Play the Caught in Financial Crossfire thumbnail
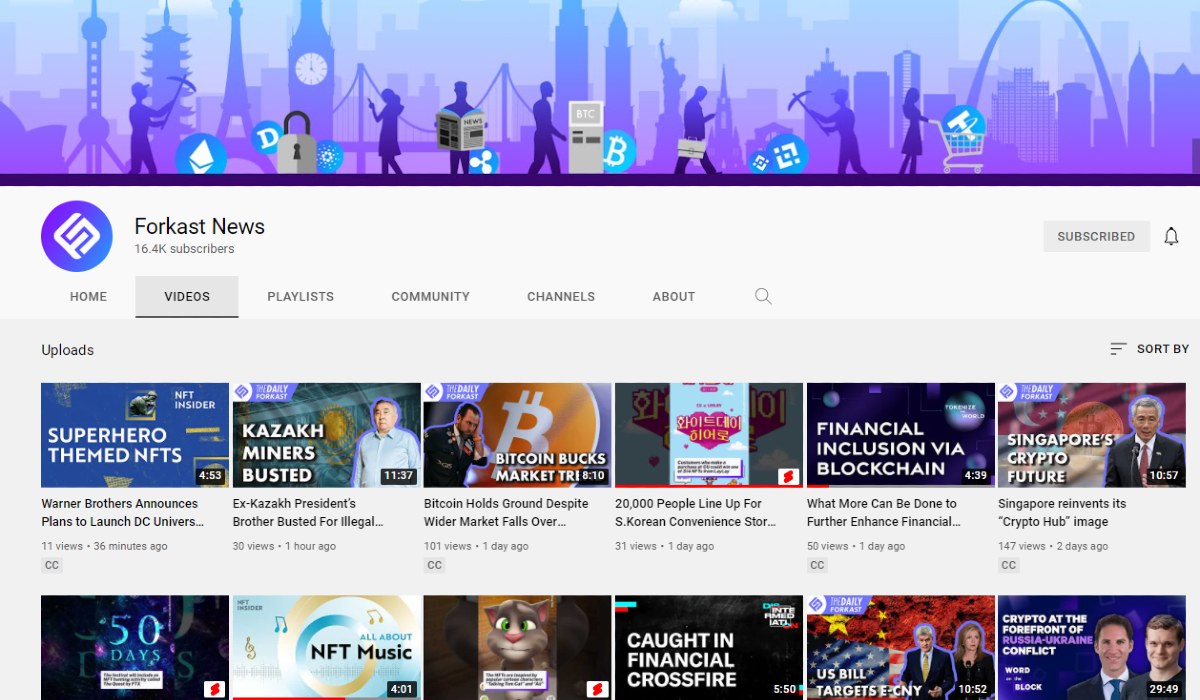This screenshot has width=1200, height=700. click(x=708, y=648)
